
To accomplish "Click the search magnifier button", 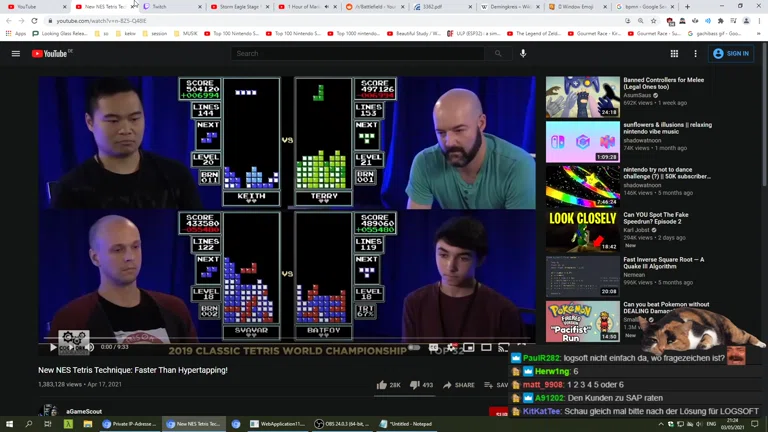I will [498, 54].
